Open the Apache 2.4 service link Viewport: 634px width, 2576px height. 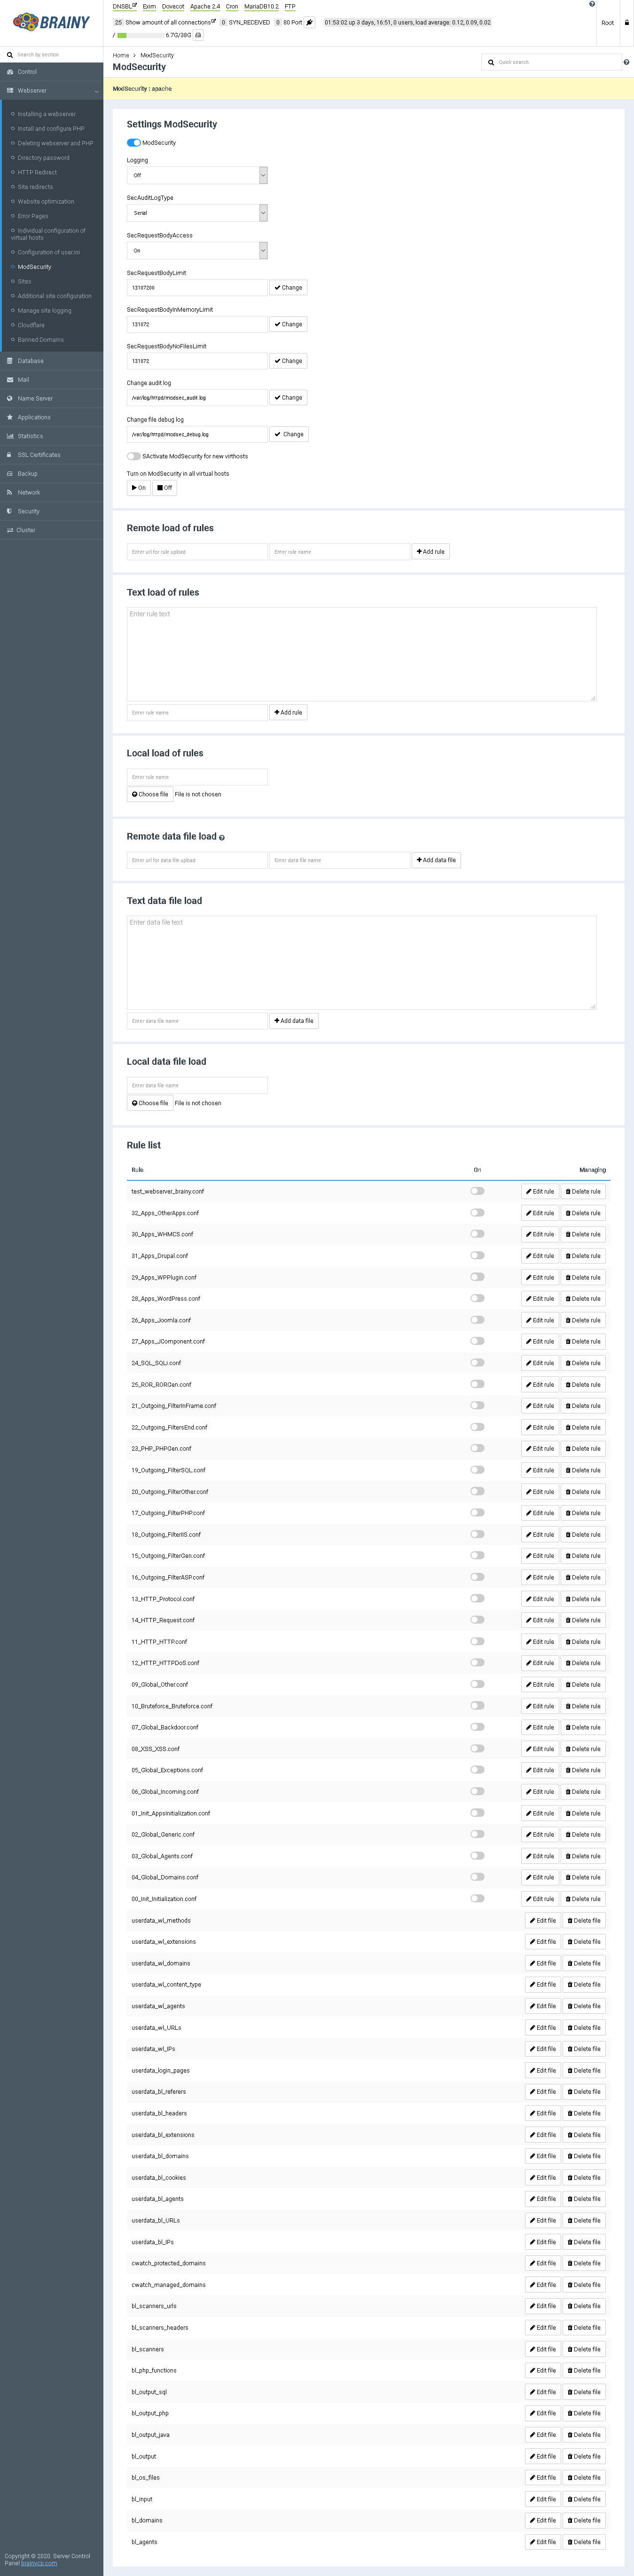tap(205, 6)
